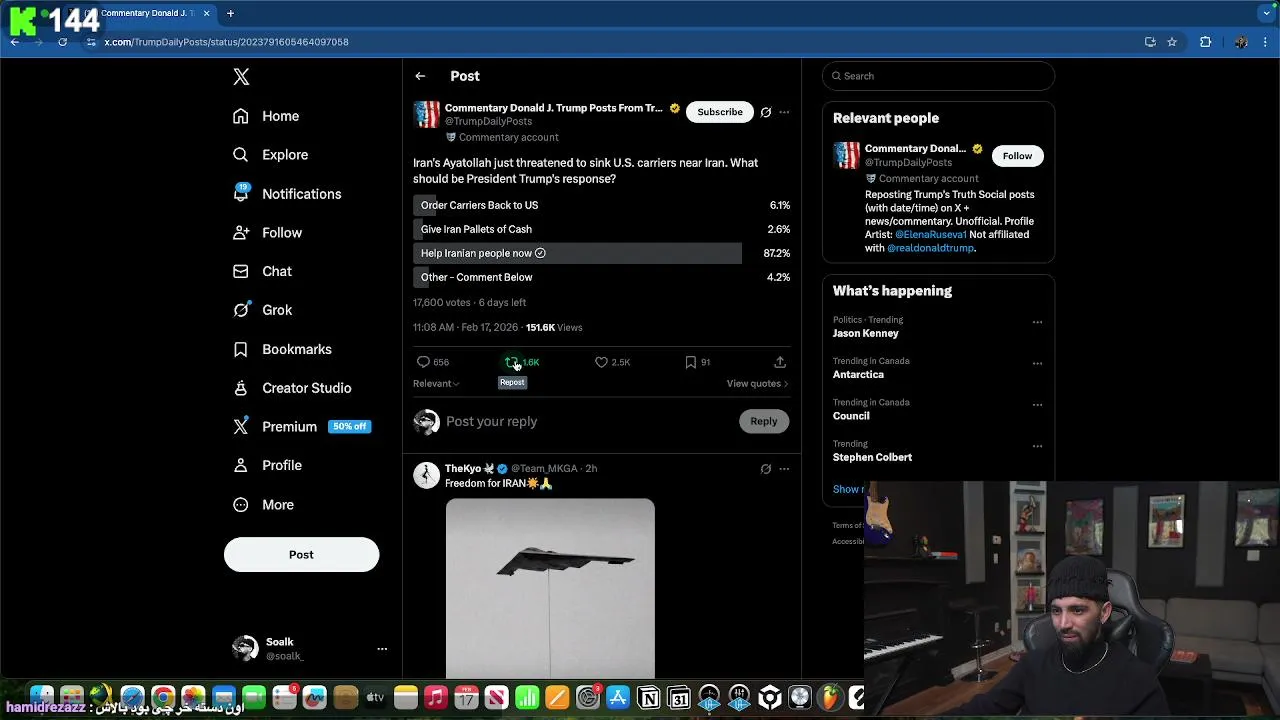Open the X logo home link

(x=241, y=77)
